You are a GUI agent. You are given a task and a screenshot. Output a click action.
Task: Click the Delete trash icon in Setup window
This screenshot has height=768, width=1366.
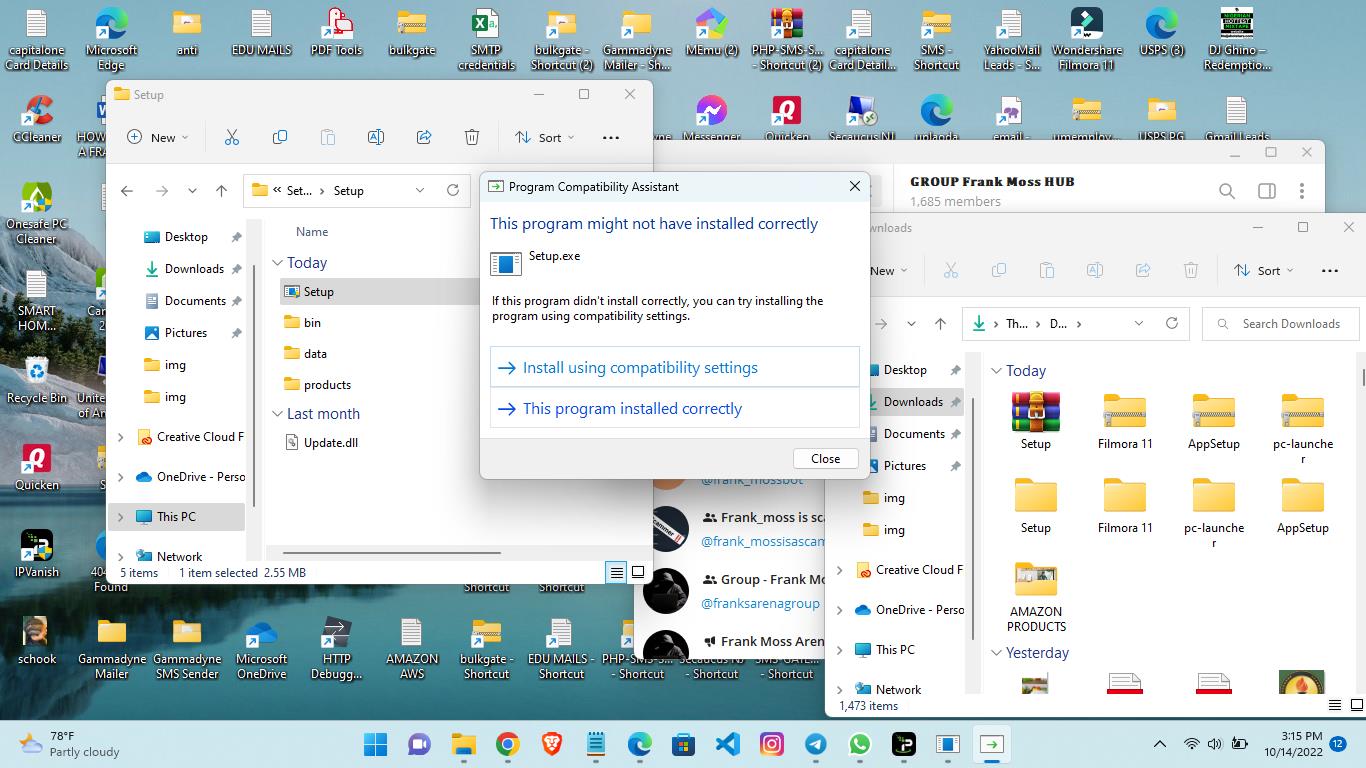click(472, 137)
